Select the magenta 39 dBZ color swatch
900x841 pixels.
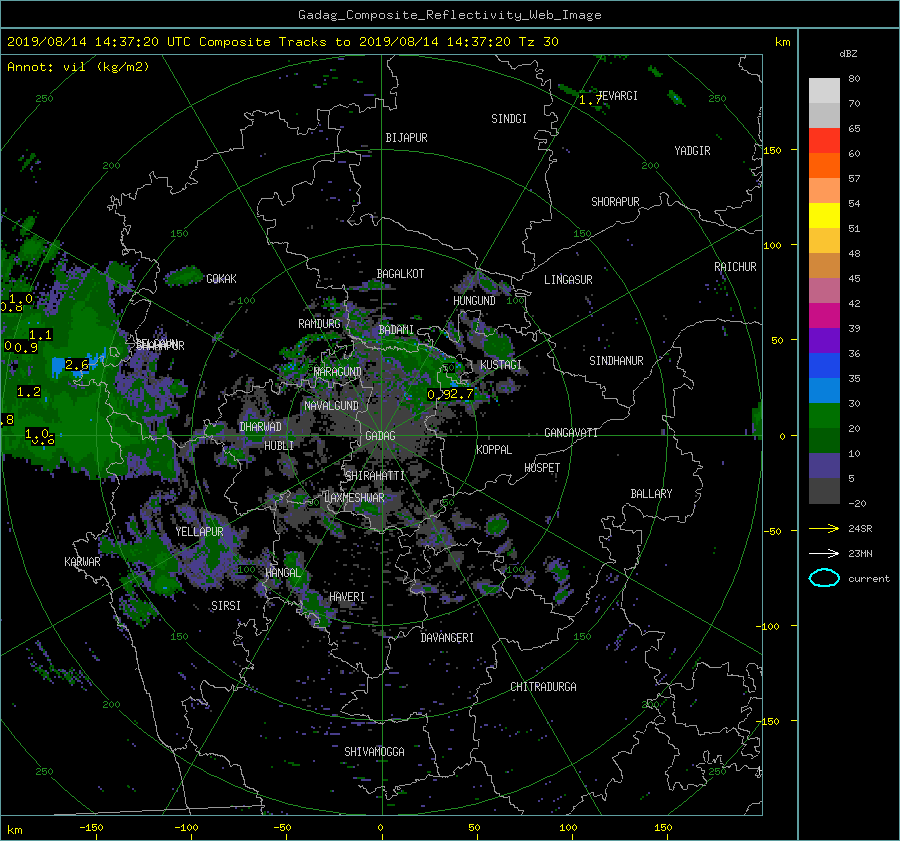pos(824,315)
